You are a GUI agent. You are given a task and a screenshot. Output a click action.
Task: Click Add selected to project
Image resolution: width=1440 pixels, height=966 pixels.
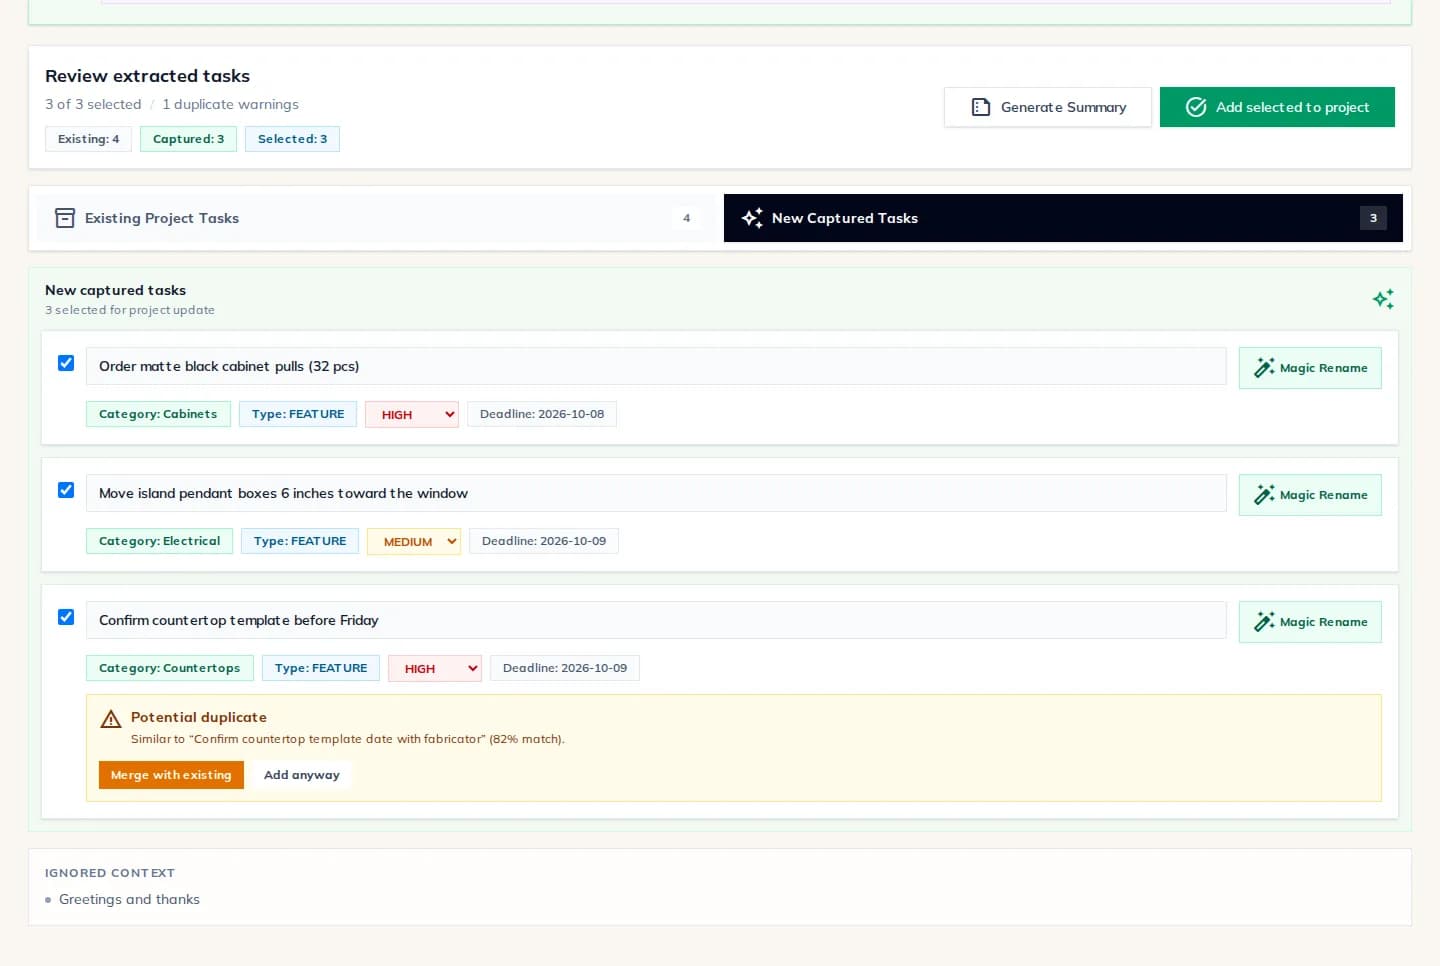click(1277, 107)
